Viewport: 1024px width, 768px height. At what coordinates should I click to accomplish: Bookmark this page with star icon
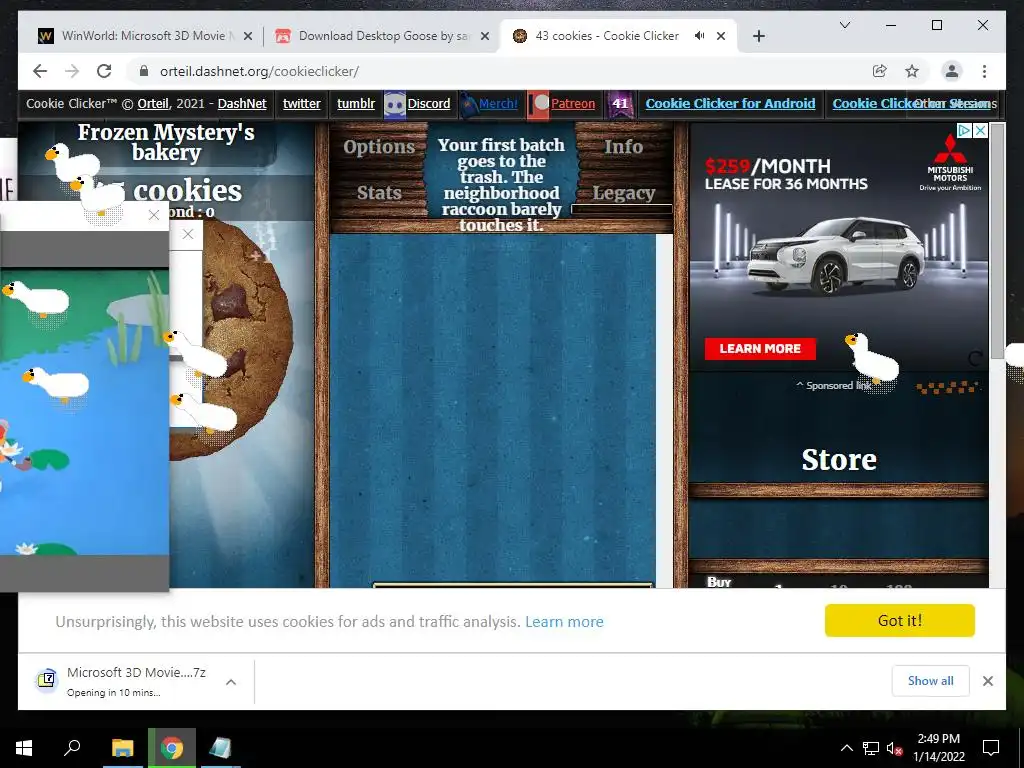912,71
